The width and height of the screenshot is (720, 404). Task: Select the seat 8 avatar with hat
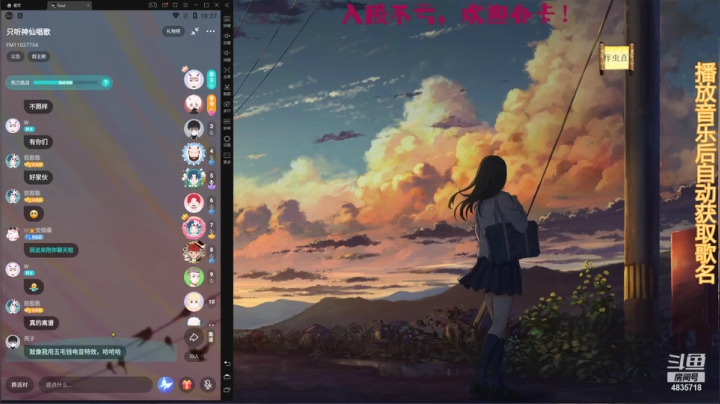(x=194, y=252)
